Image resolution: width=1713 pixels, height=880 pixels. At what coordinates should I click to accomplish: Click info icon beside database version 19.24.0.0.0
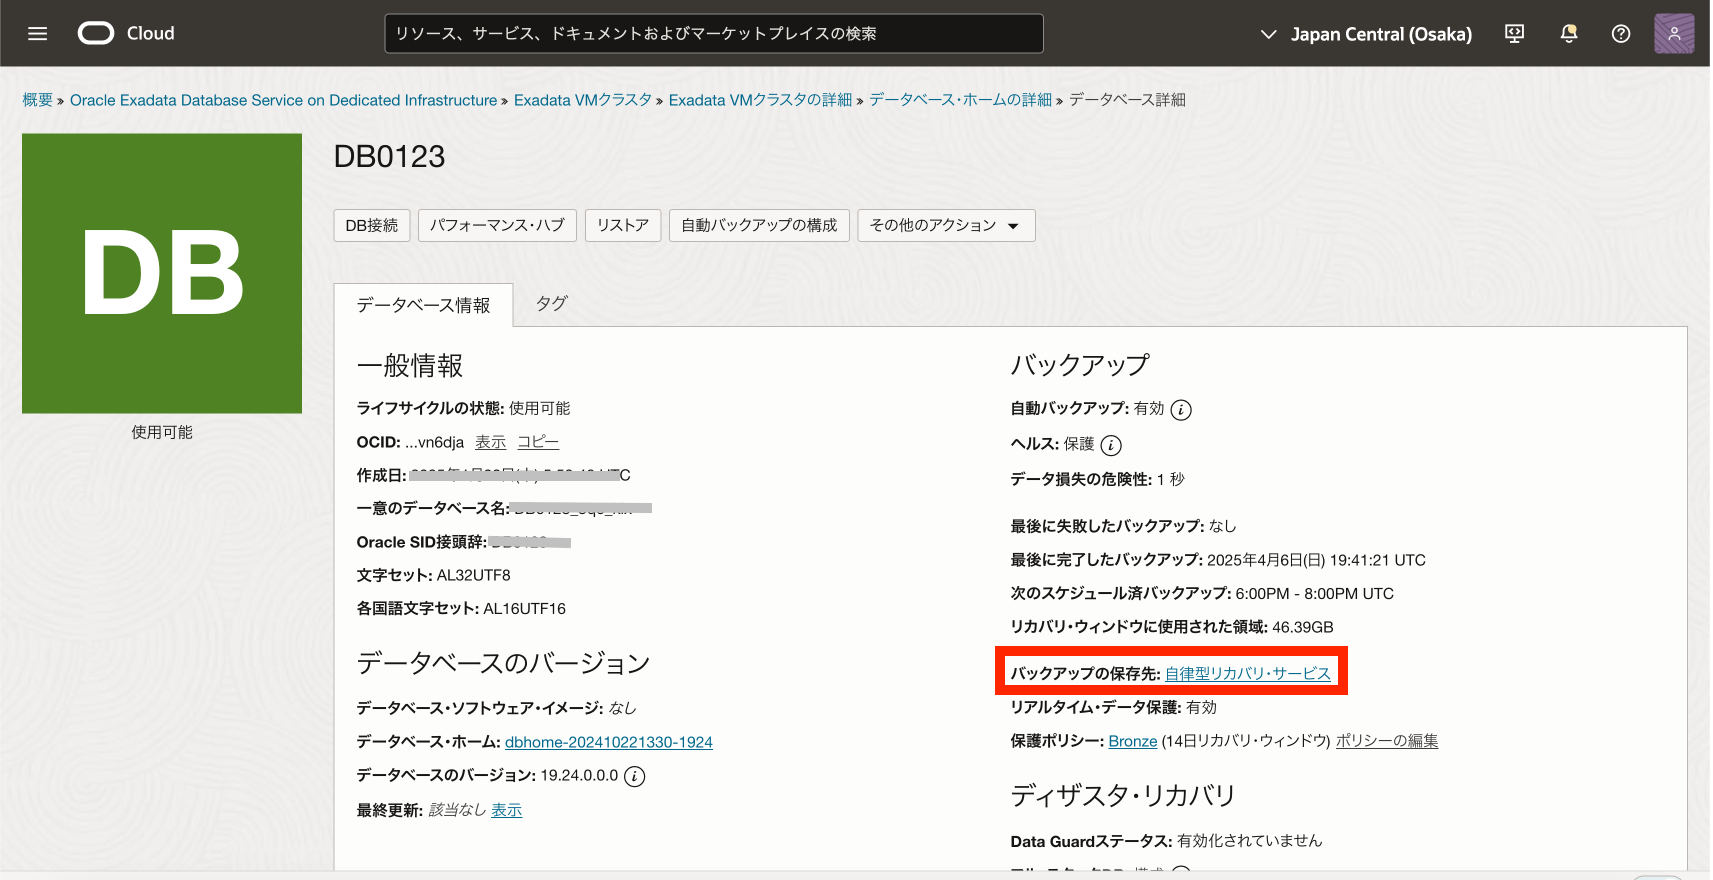tap(635, 777)
